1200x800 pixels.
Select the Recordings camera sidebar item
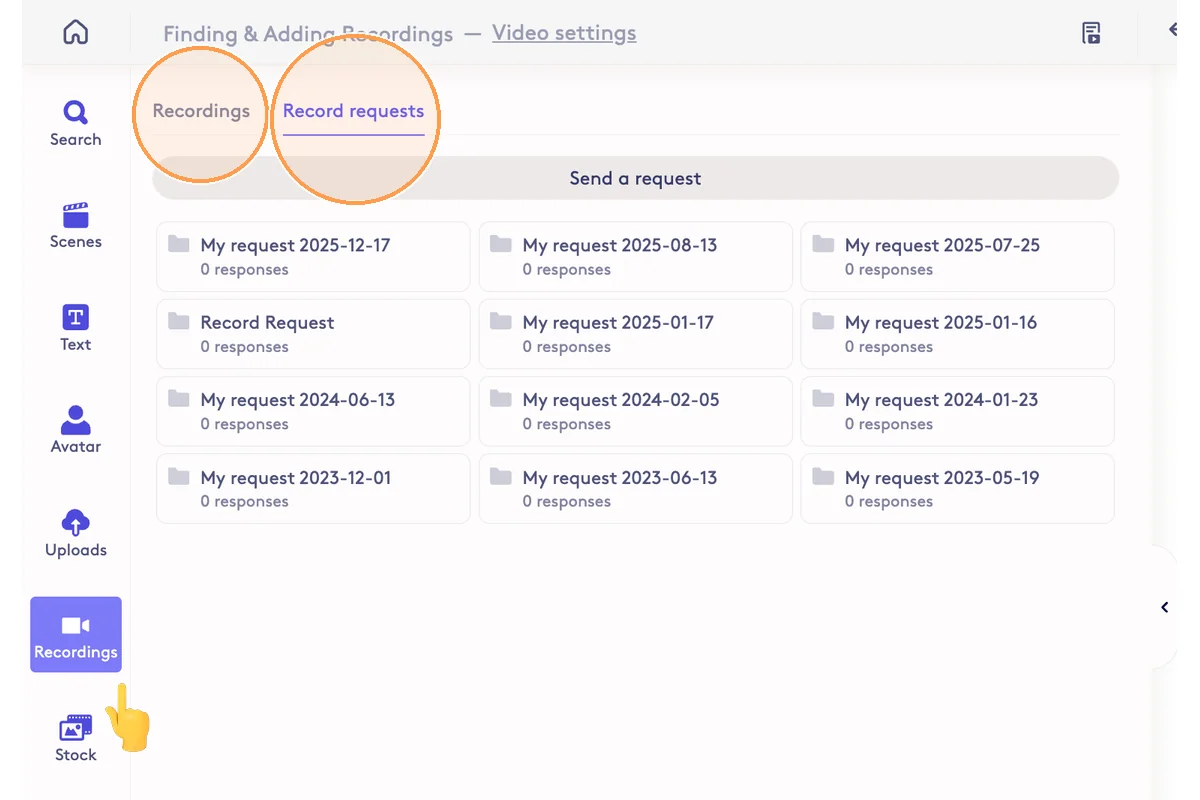click(76, 636)
